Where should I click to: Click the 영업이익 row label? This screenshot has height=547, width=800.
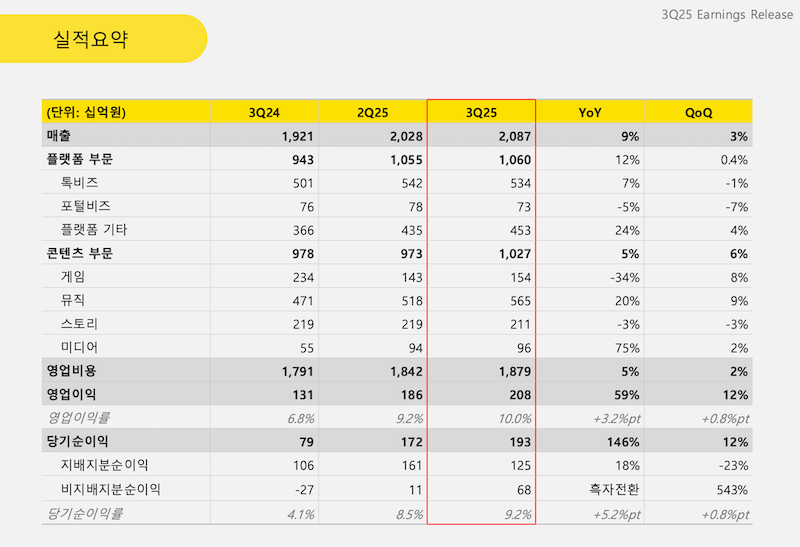[x=71, y=394]
